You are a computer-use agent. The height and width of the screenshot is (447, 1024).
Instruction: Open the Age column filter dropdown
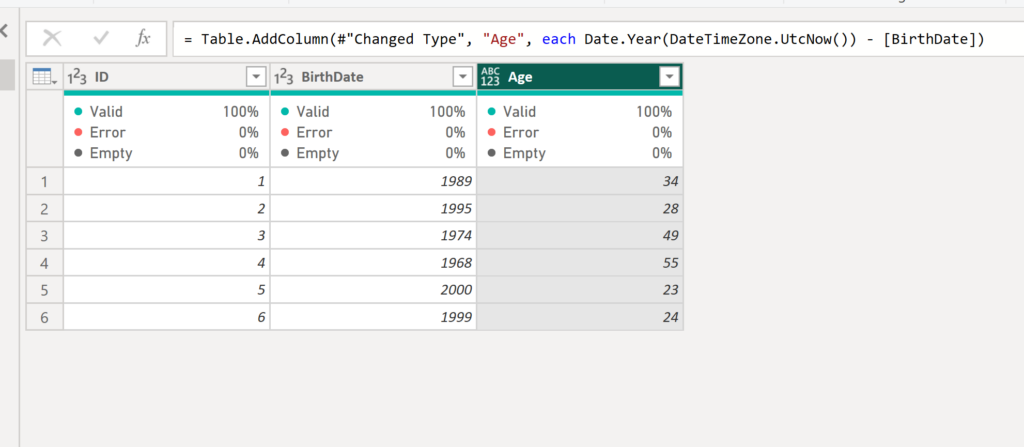point(669,77)
